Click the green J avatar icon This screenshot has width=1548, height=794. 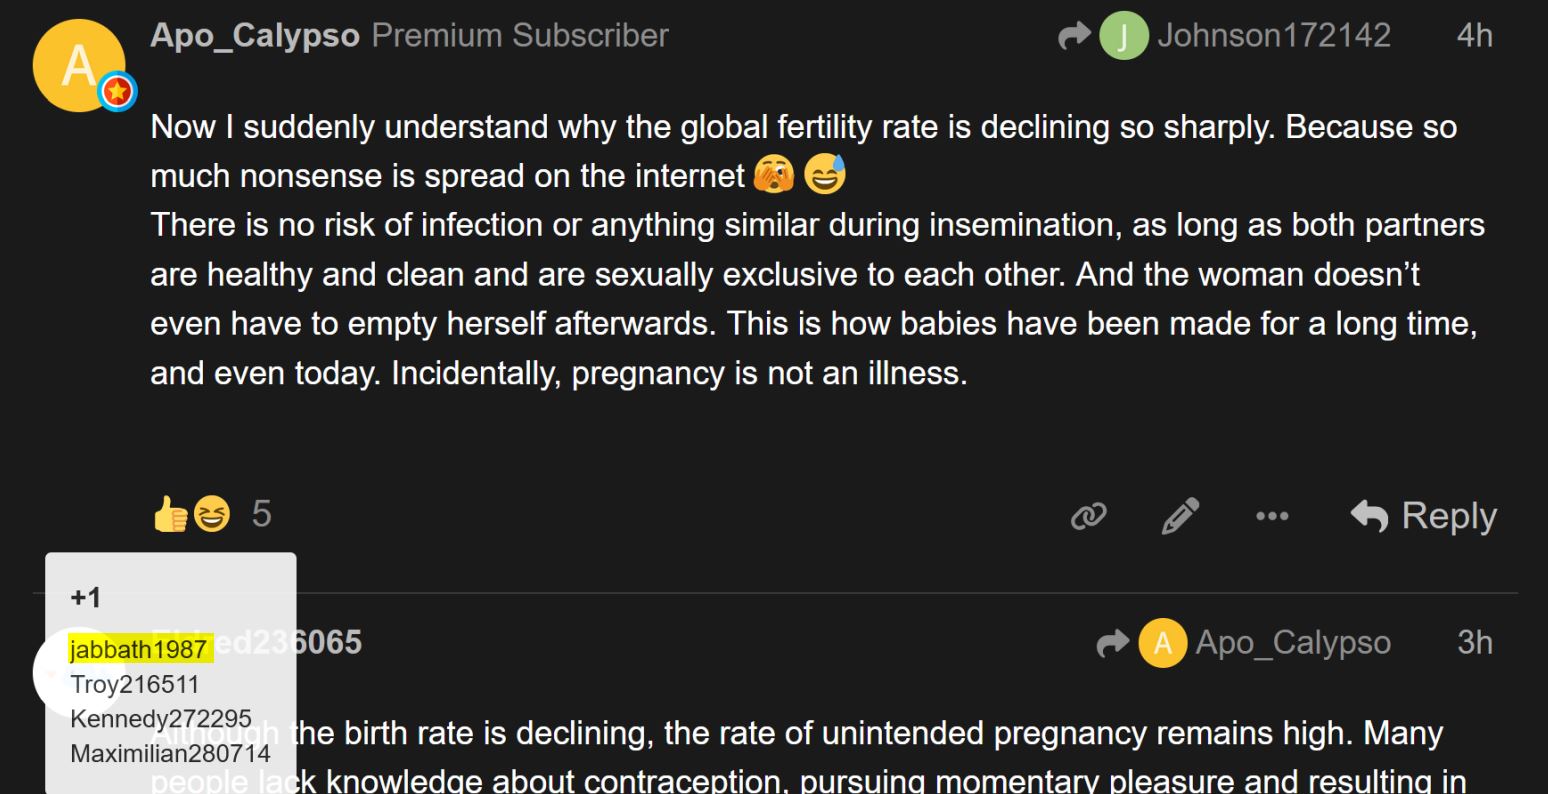click(x=1123, y=37)
